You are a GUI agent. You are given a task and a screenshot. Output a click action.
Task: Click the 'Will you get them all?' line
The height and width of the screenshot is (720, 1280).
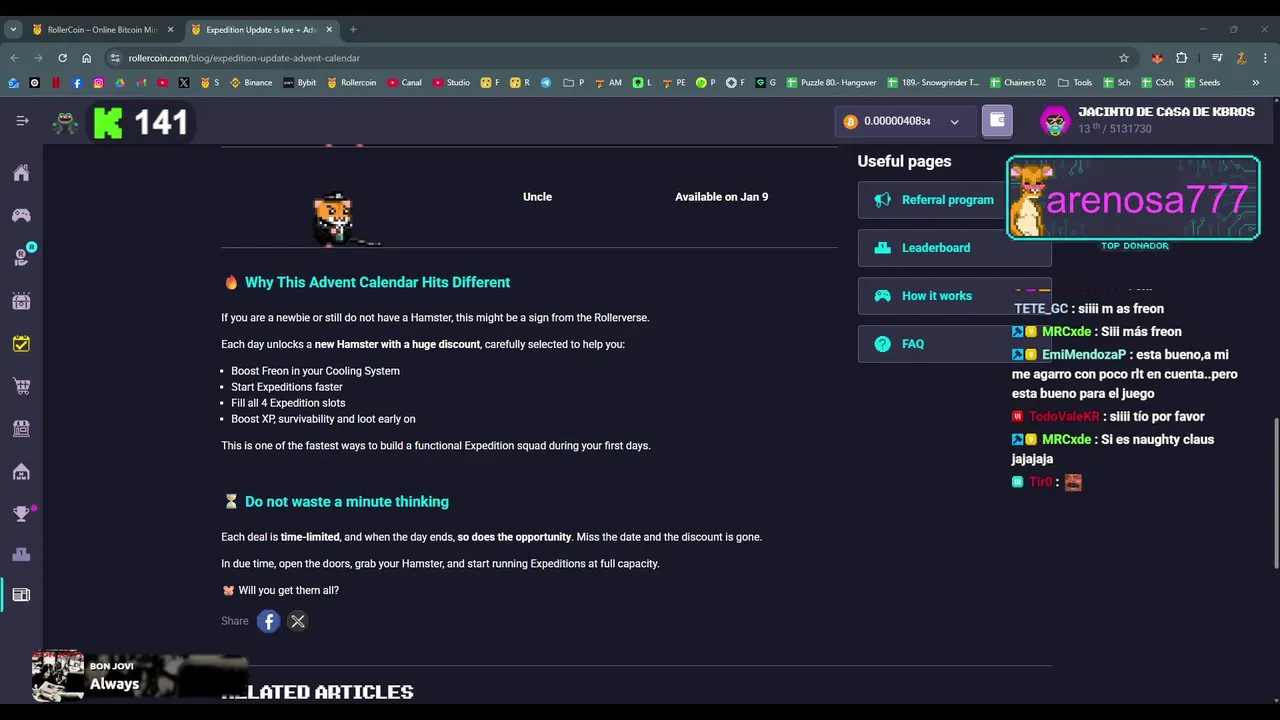click(288, 590)
